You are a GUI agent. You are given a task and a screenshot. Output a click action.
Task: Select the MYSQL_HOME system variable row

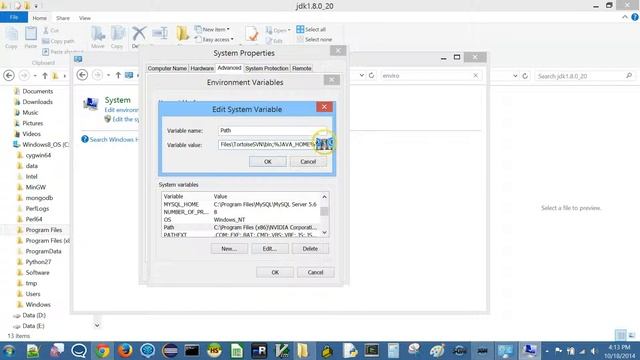tap(241, 204)
